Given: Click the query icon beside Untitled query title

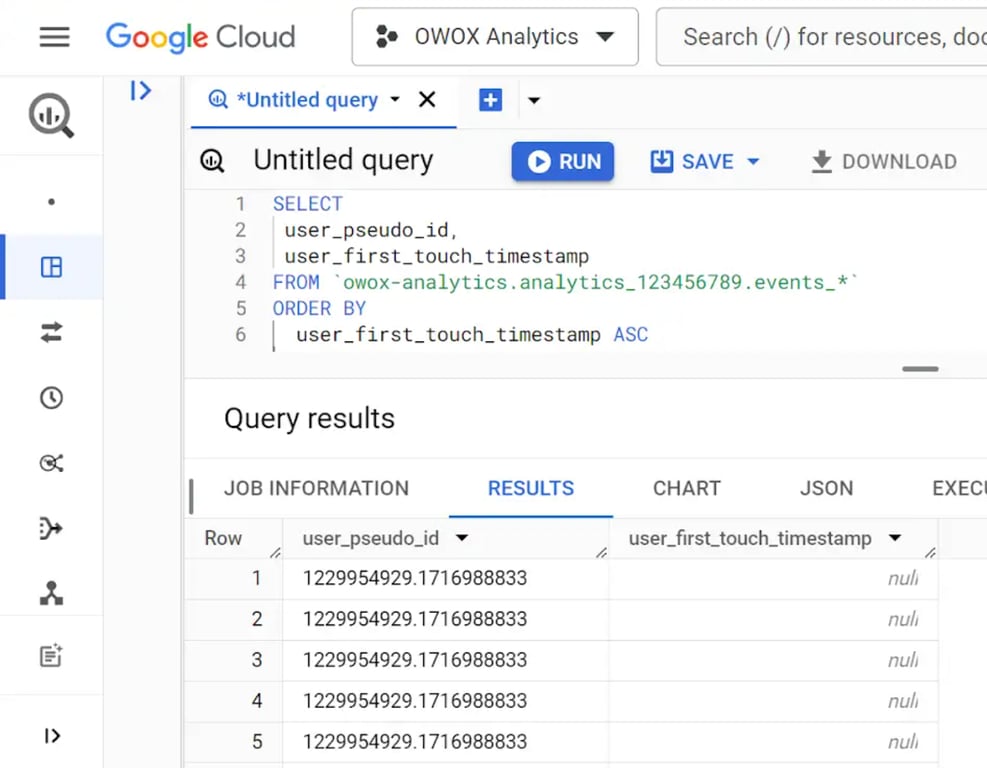Looking at the screenshot, I should (212, 161).
